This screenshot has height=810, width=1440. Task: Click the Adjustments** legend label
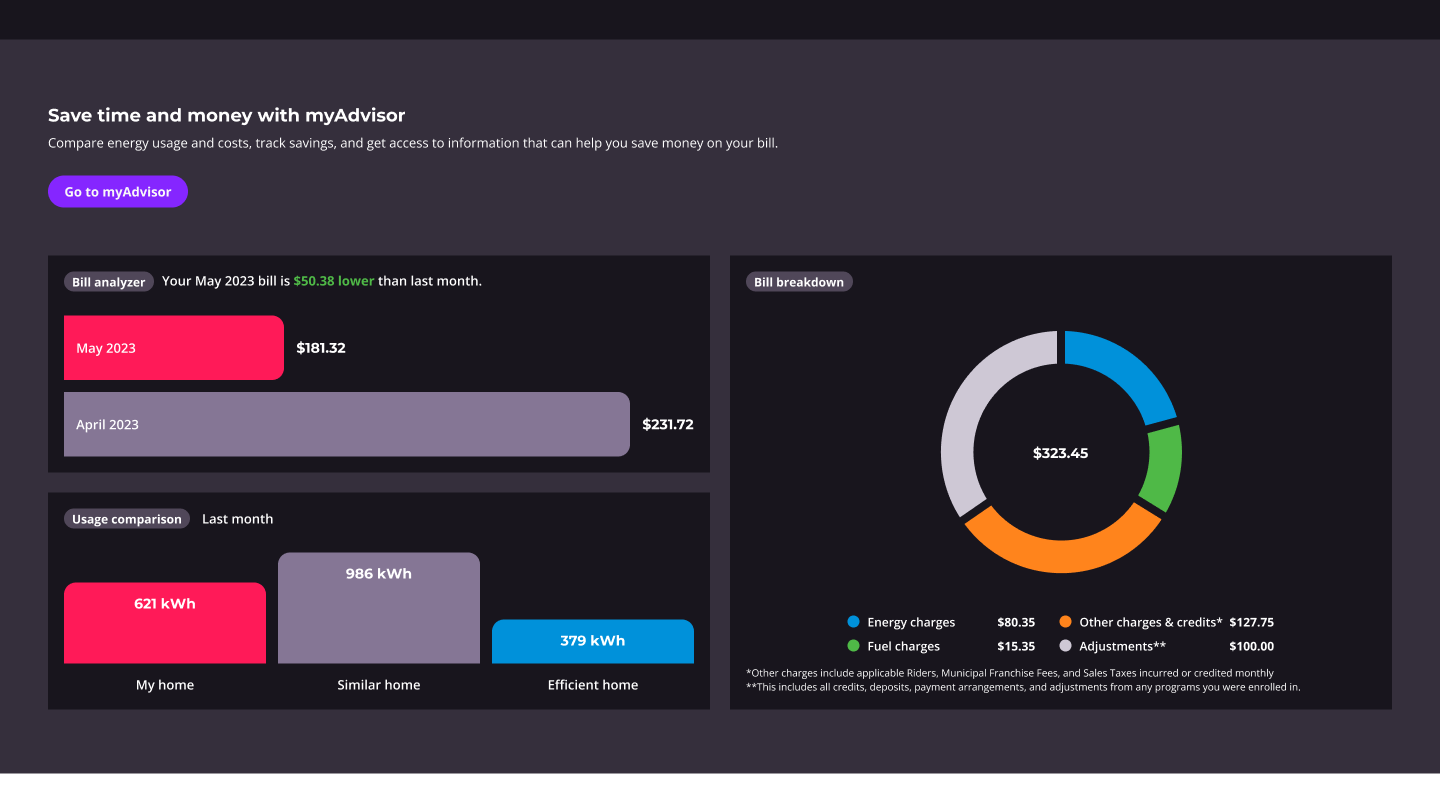pos(1122,646)
